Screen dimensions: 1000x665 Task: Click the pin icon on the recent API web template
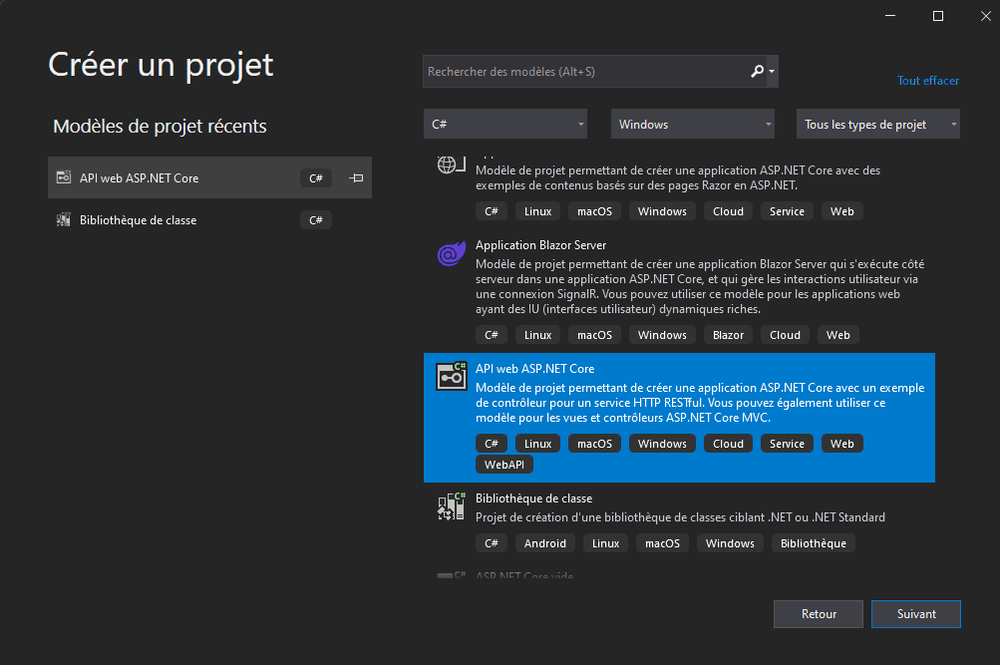[355, 177]
